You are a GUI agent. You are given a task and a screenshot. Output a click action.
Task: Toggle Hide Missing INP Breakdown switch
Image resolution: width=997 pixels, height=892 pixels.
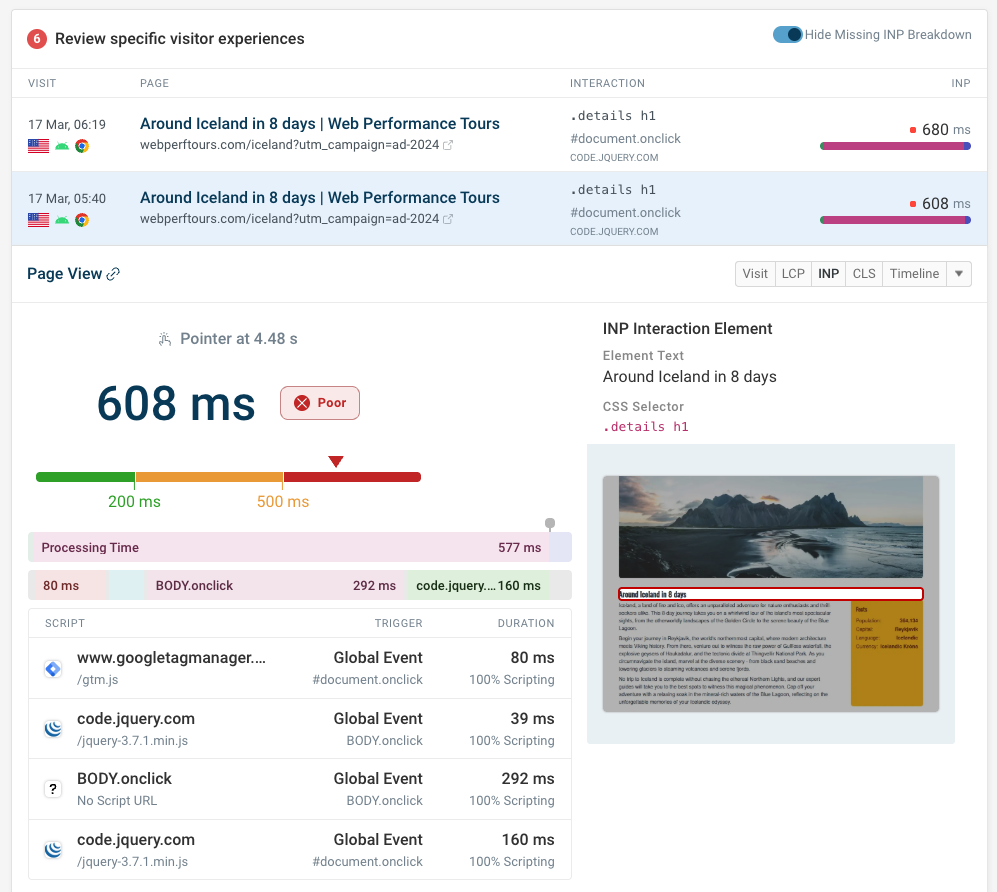pyautogui.click(x=788, y=35)
